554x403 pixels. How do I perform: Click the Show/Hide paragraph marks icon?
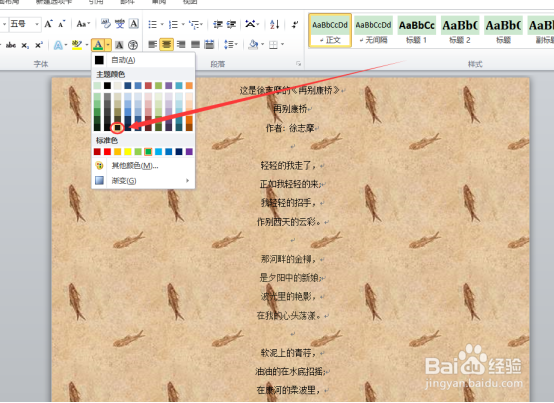[295, 24]
